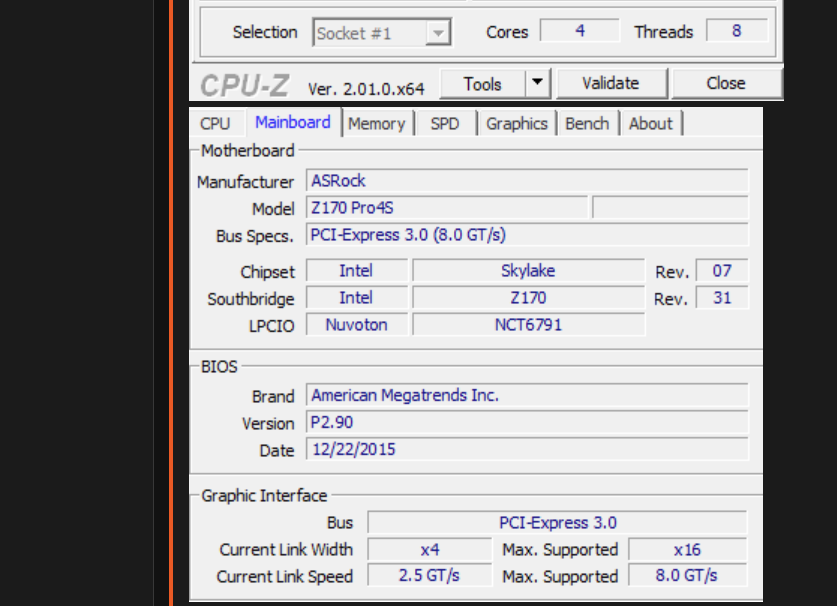Click the Southbridge Intel vendor field

[357, 298]
